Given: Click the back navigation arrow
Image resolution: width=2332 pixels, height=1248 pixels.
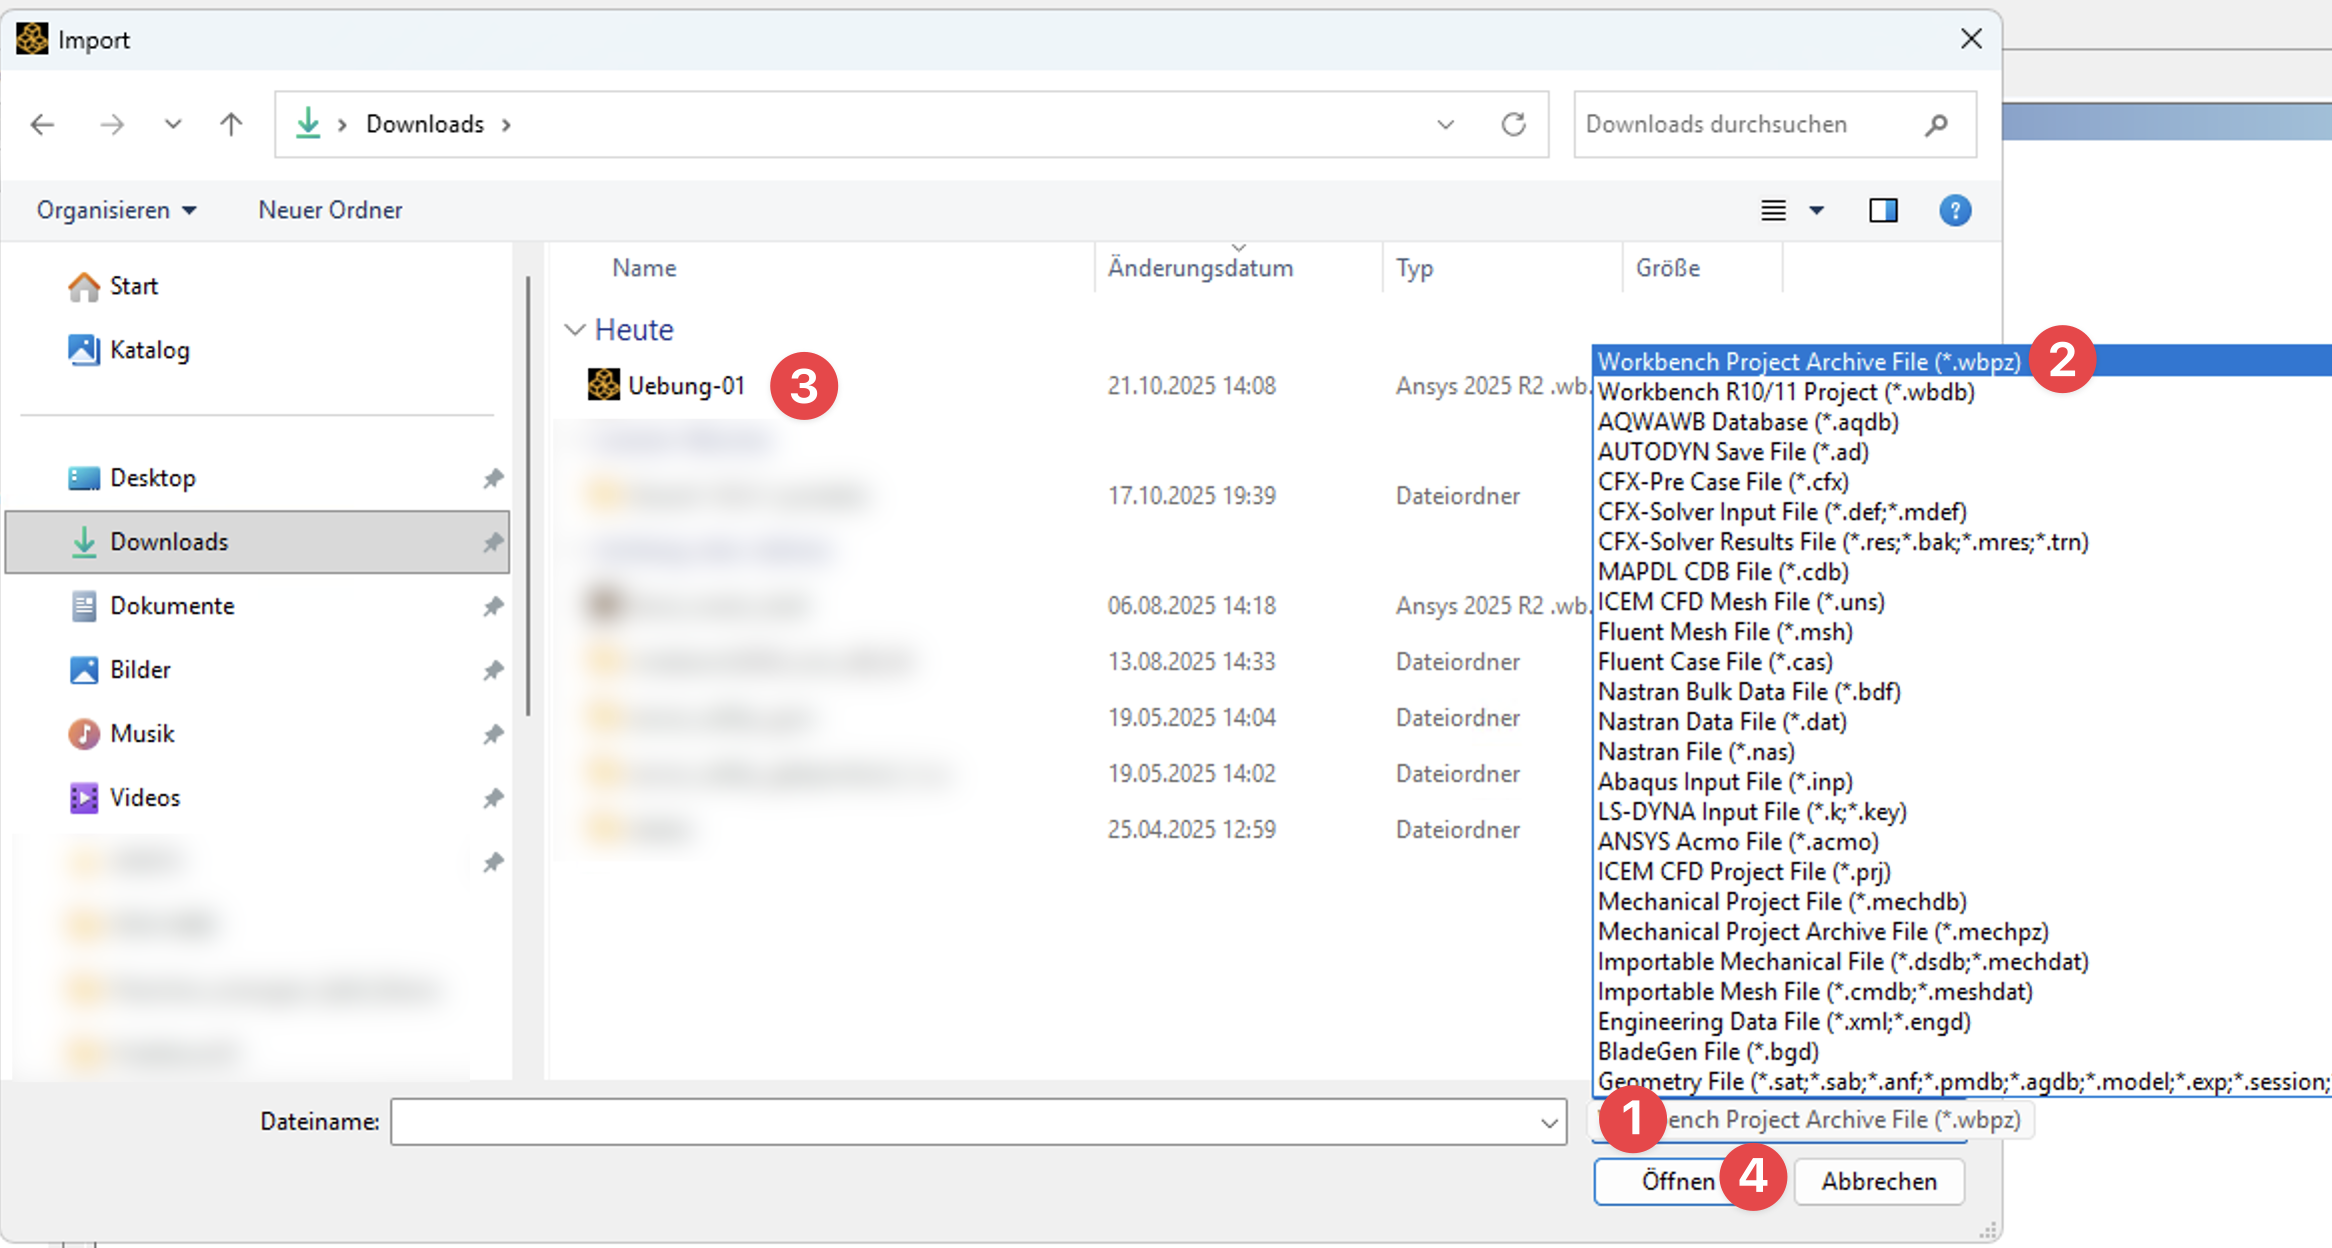Looking at the screenshot, I should (42, 124).
